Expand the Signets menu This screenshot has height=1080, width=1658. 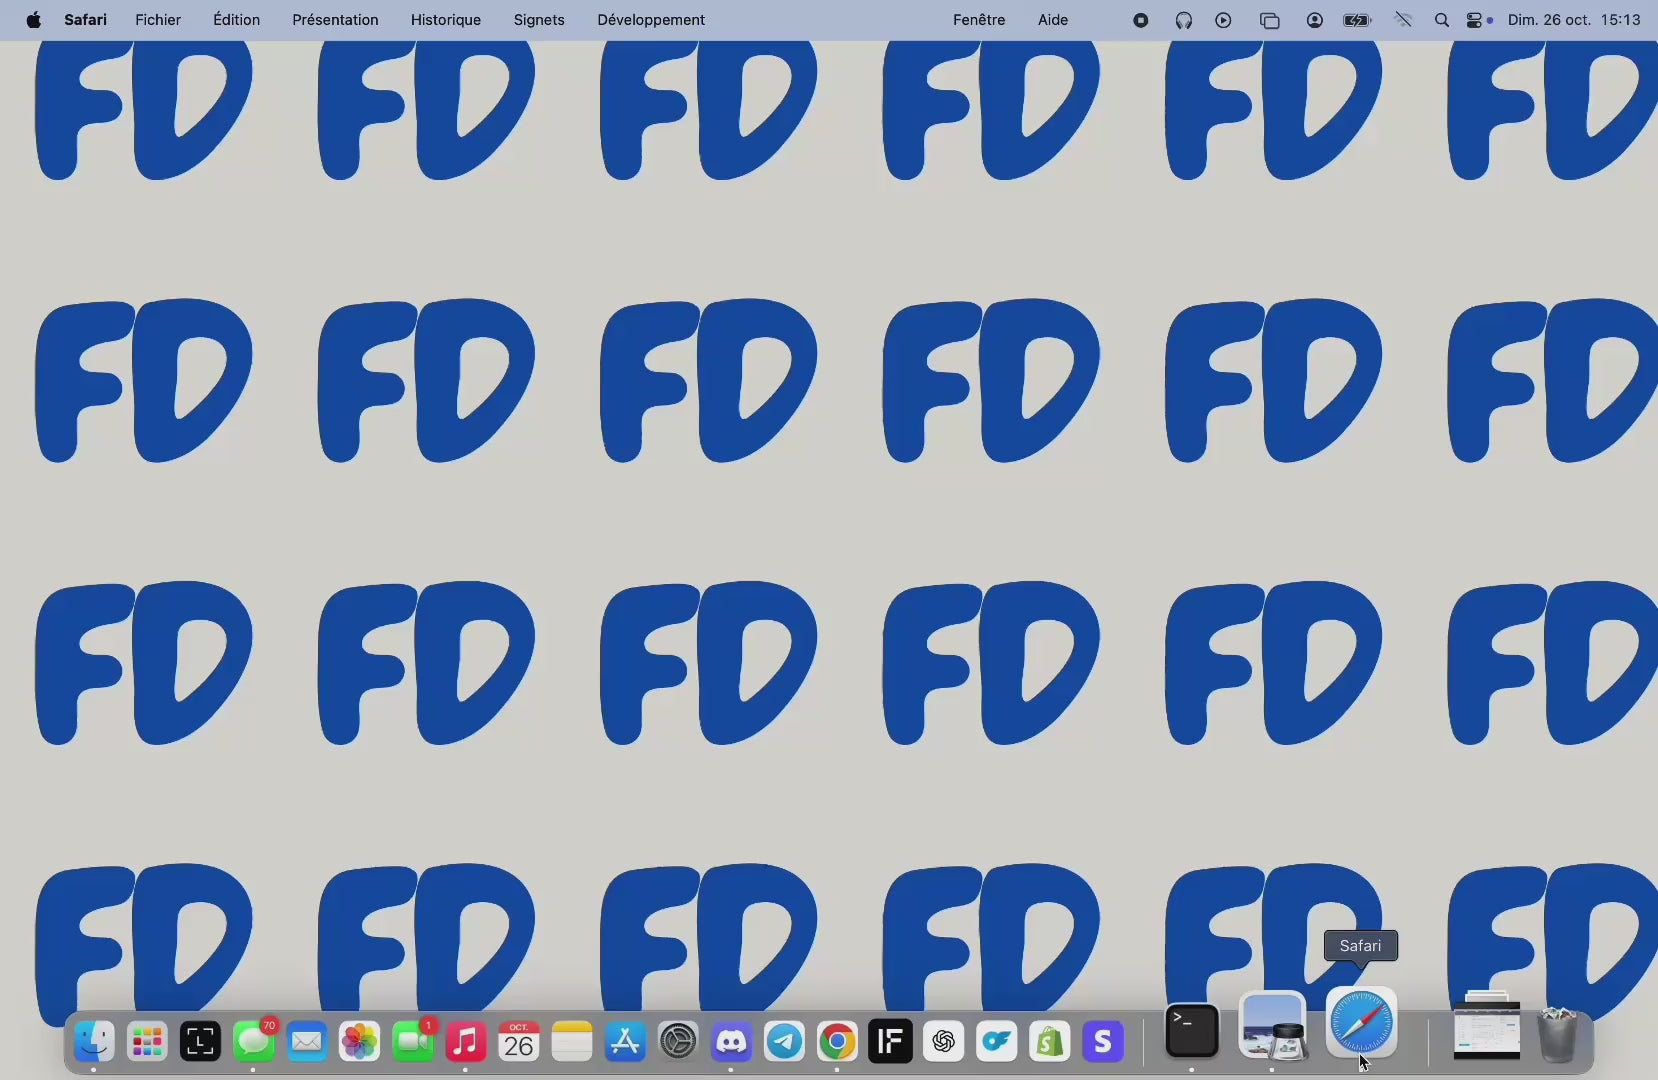[539, 20]
